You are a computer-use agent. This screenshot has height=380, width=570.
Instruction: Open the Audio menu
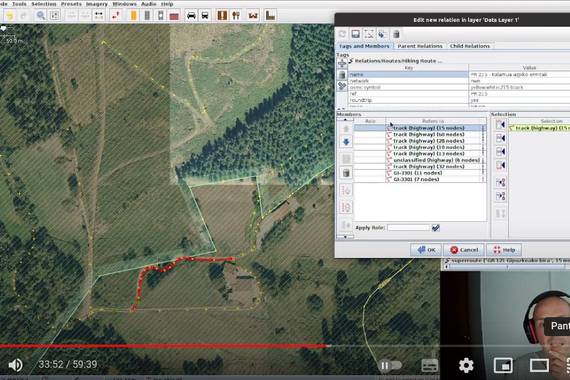[148, 4]
